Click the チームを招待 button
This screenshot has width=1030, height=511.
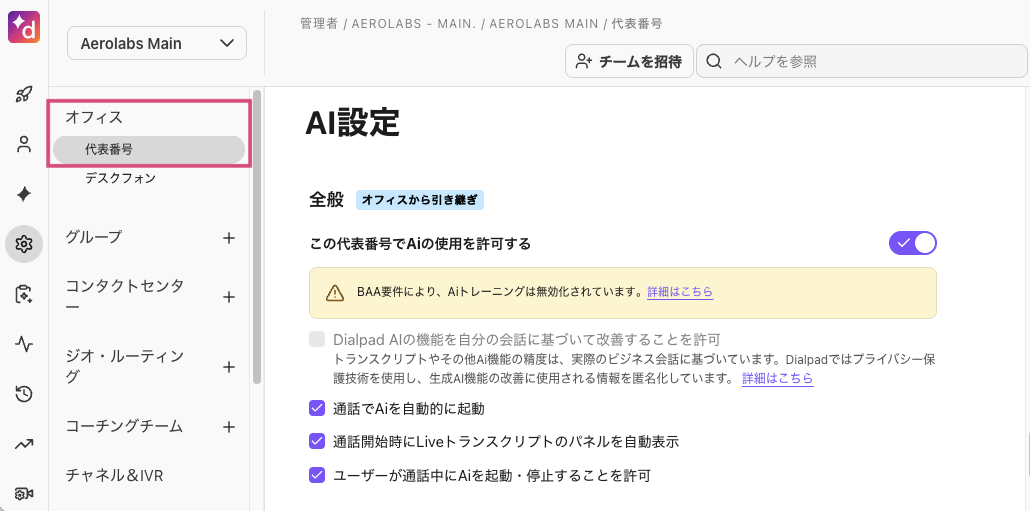[629, 62]
